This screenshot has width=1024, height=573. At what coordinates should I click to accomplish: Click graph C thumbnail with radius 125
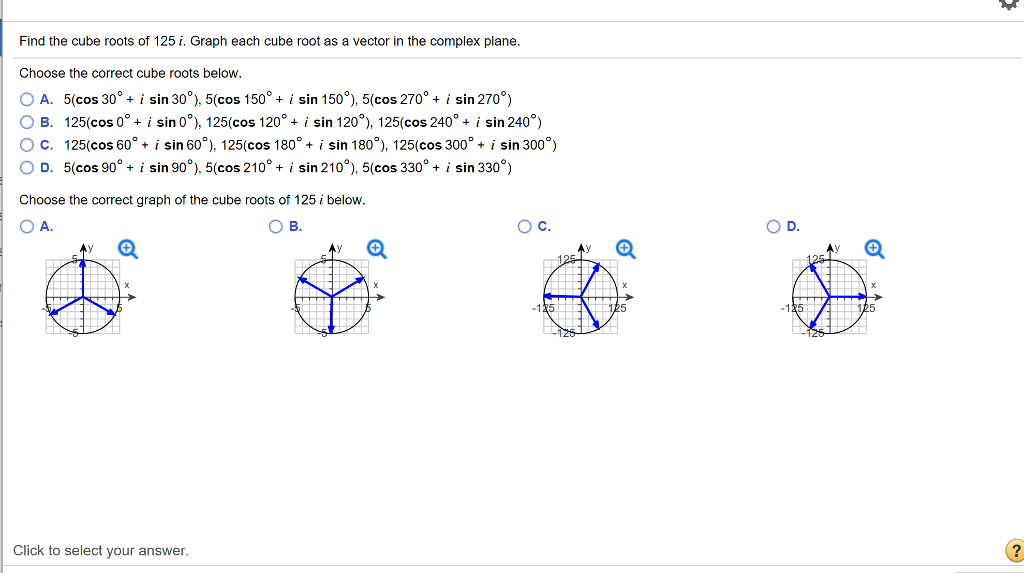point(582,297)
